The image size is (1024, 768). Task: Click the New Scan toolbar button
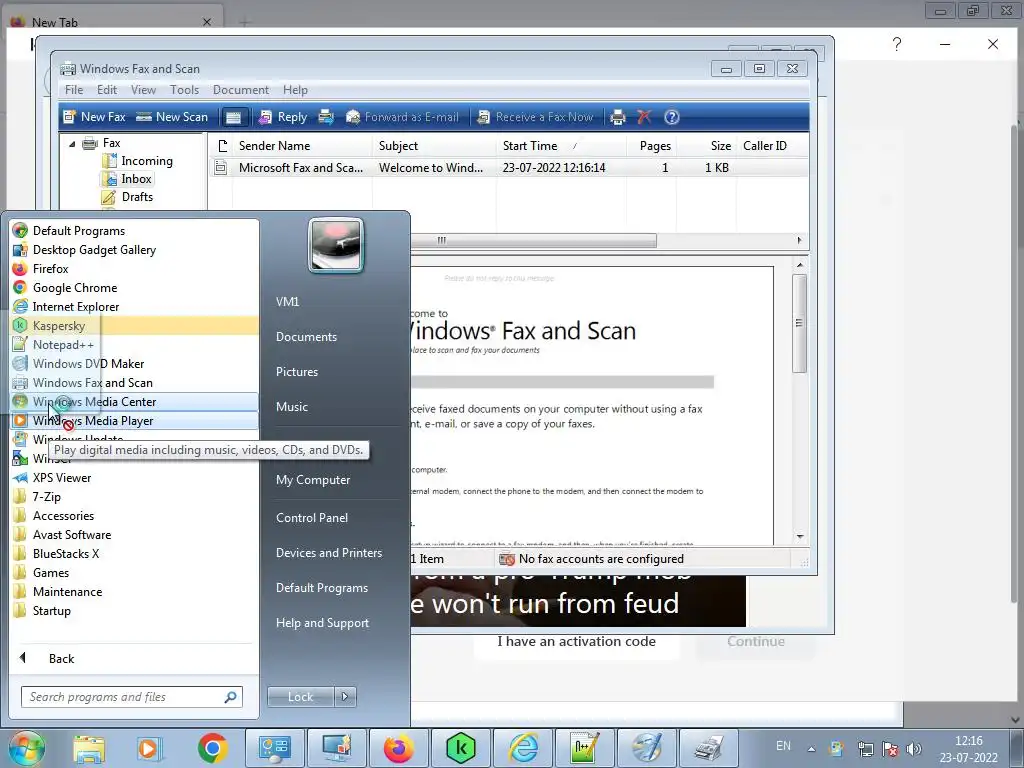click(172, 117)
